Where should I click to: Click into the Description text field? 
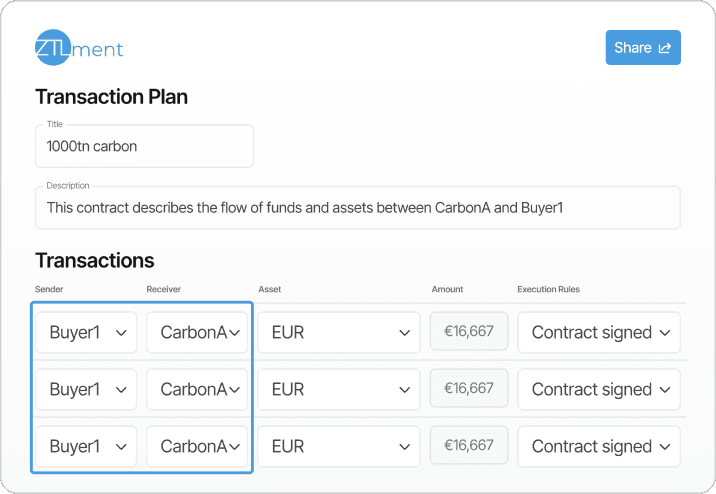click(357, 208)
